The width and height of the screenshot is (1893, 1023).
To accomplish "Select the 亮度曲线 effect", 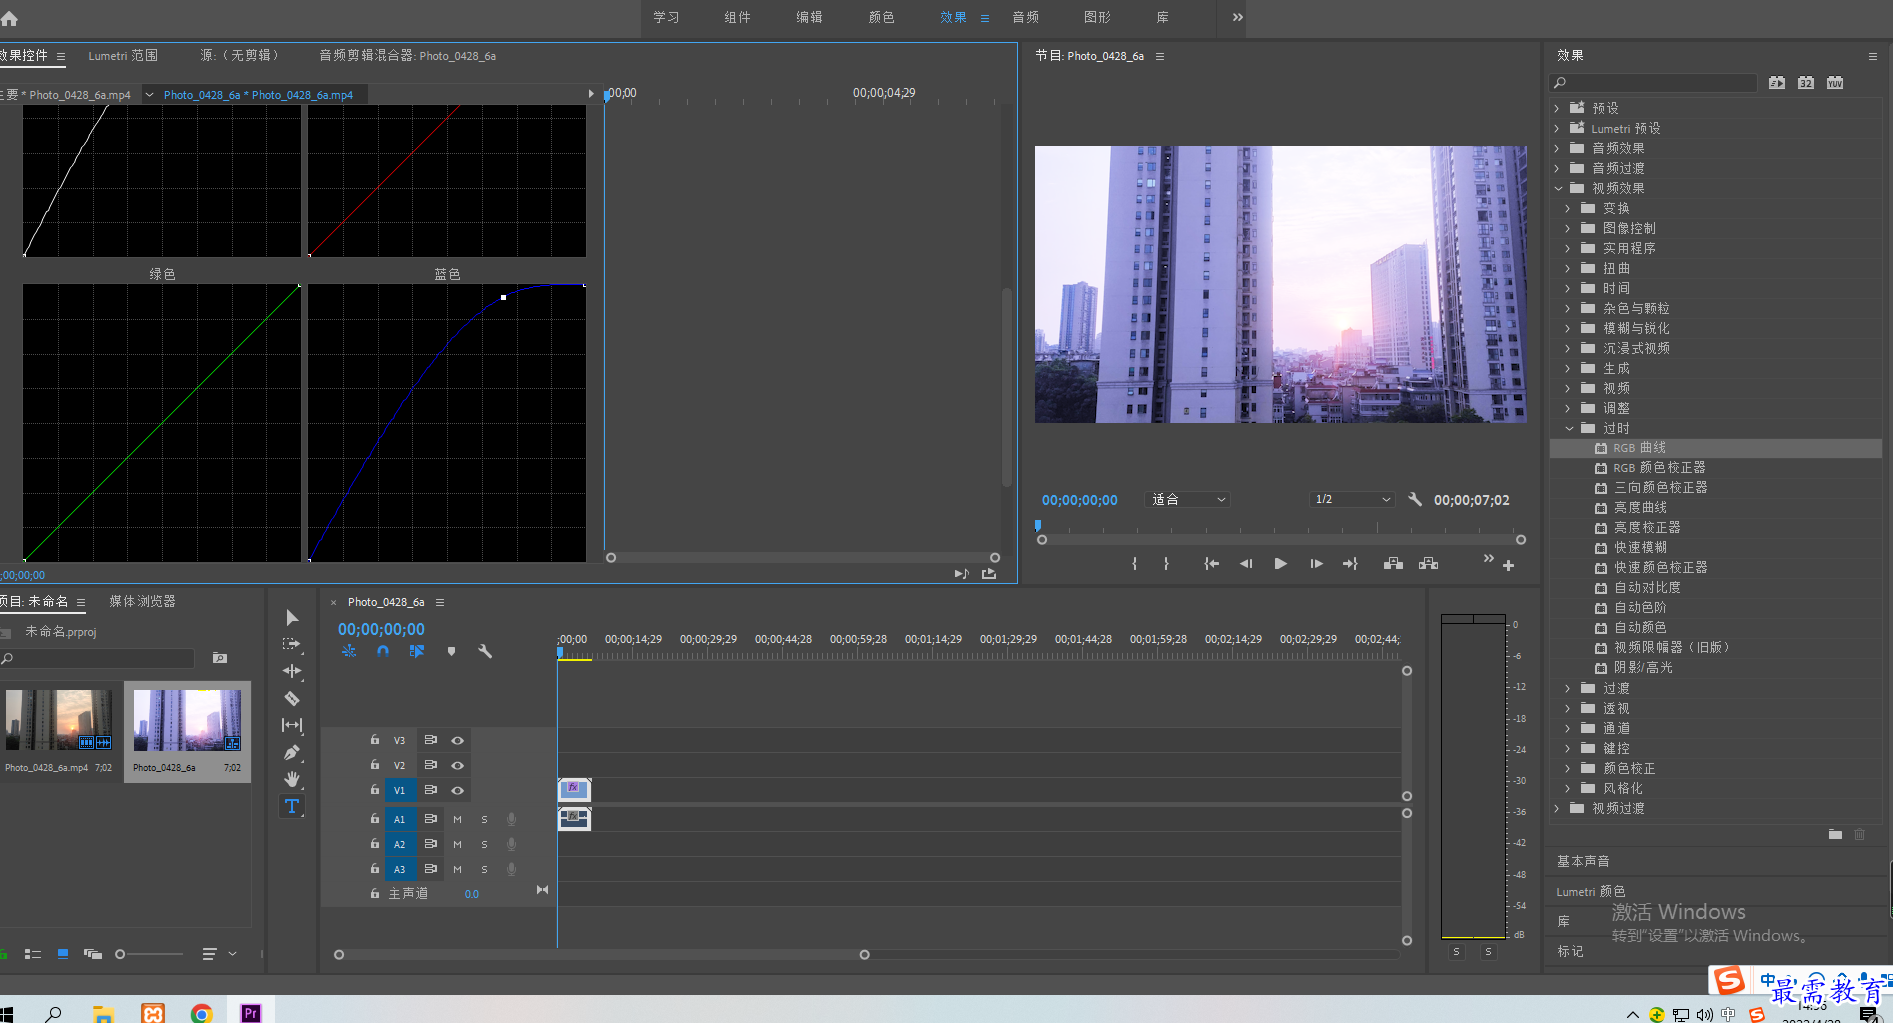I will 1640,508.
